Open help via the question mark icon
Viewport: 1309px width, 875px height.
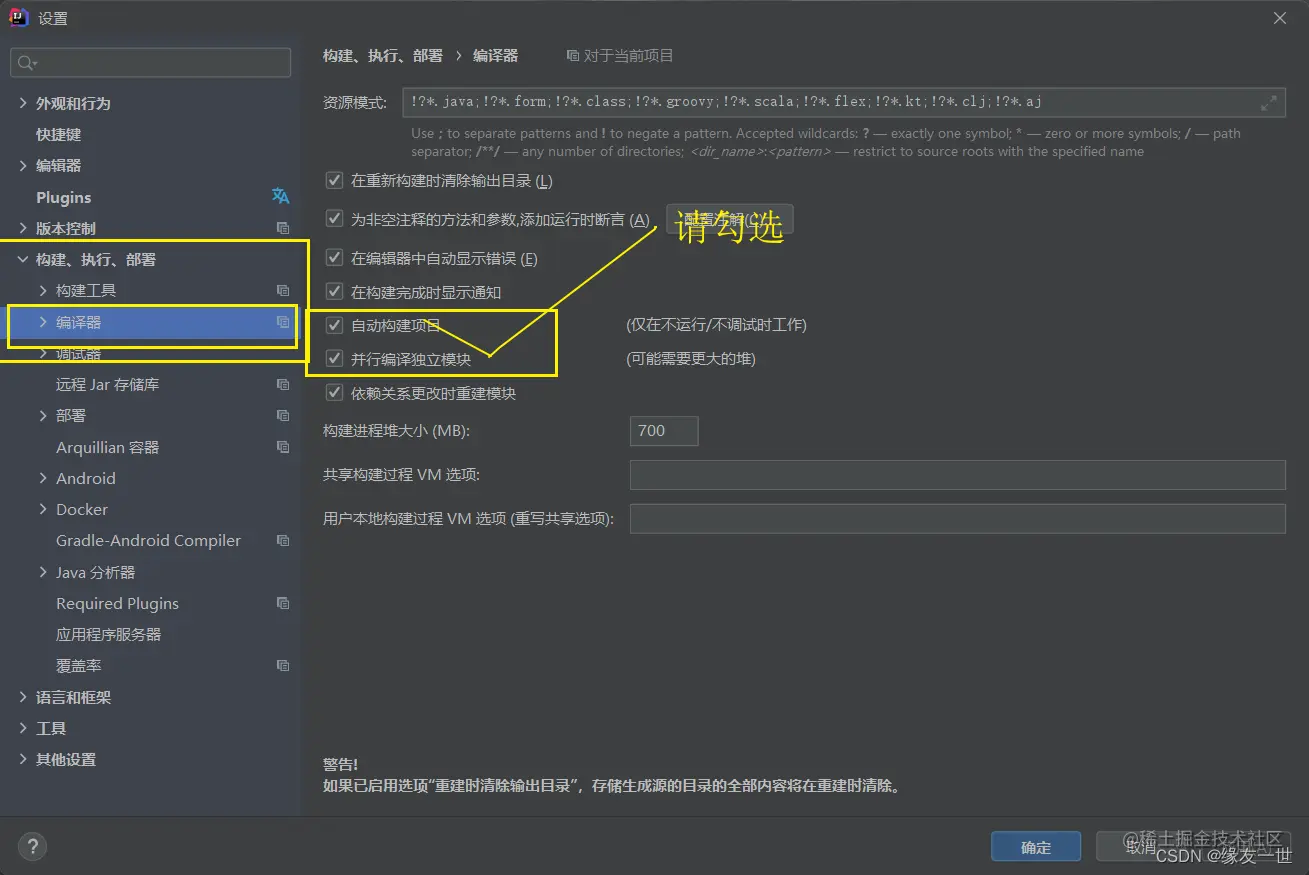[32, 846]
